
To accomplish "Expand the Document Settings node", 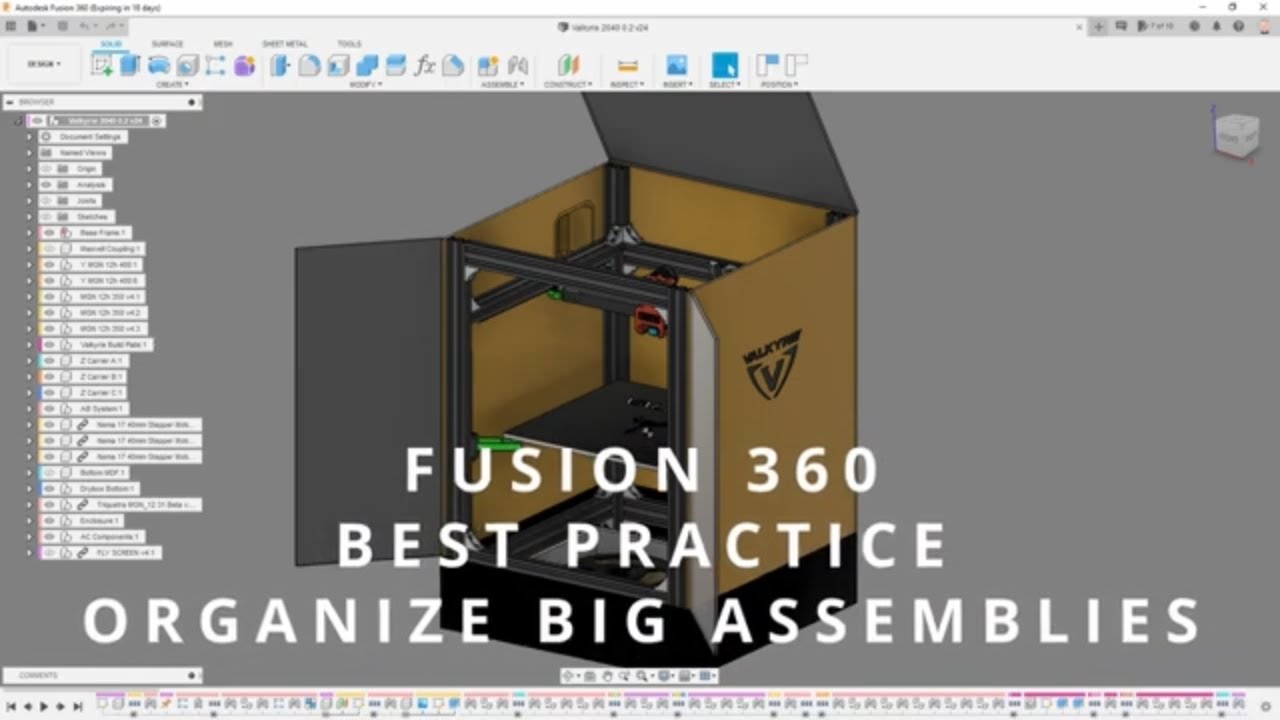I will (x=29, y=137).
